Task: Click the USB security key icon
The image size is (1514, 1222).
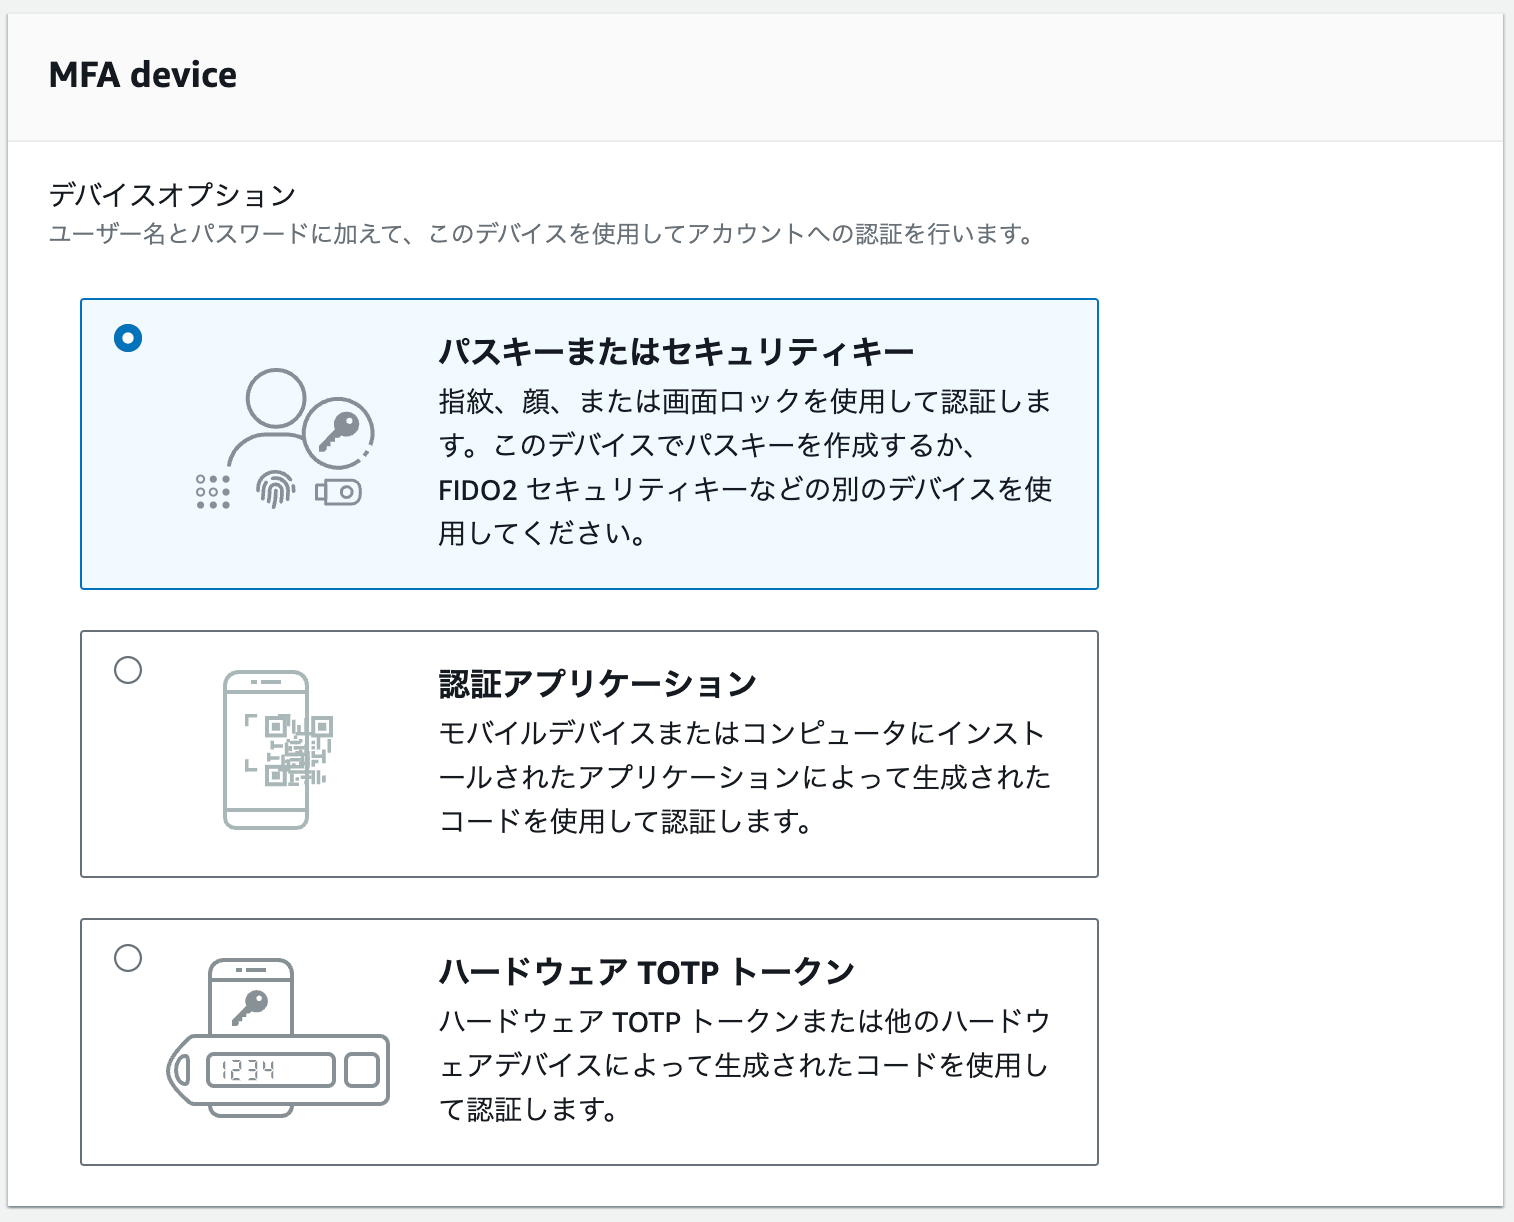Action: pos(338,492)
